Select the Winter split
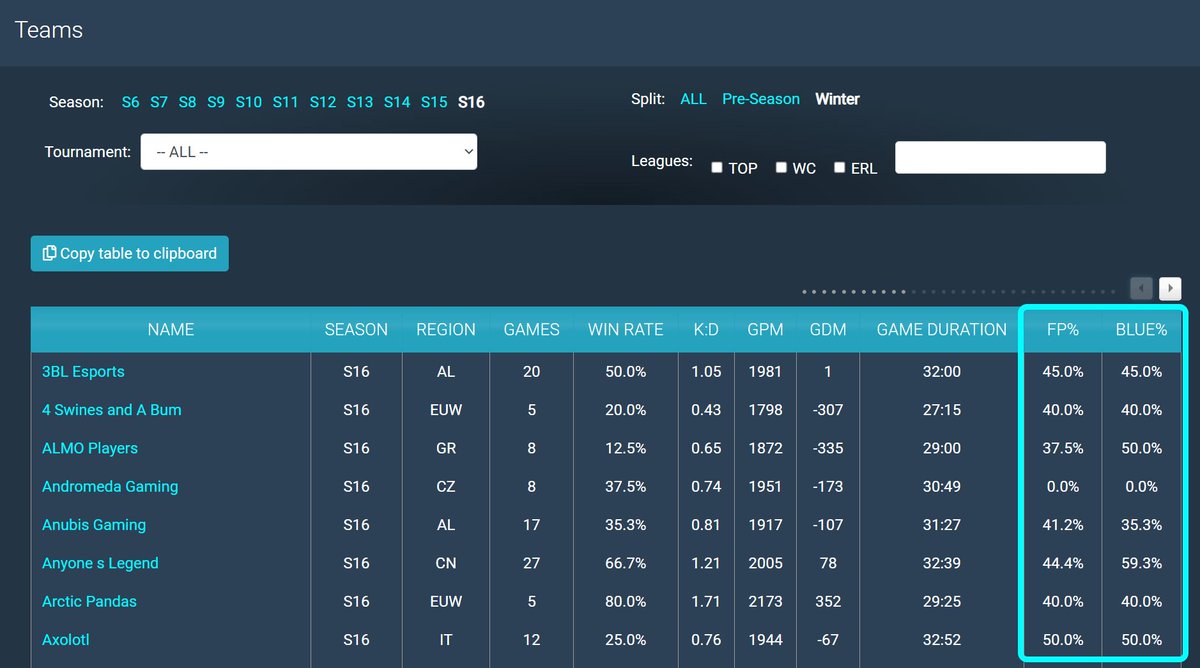The height and width of the screenshot is (668, 1200). pyautogui.click(x=837, y=99)
